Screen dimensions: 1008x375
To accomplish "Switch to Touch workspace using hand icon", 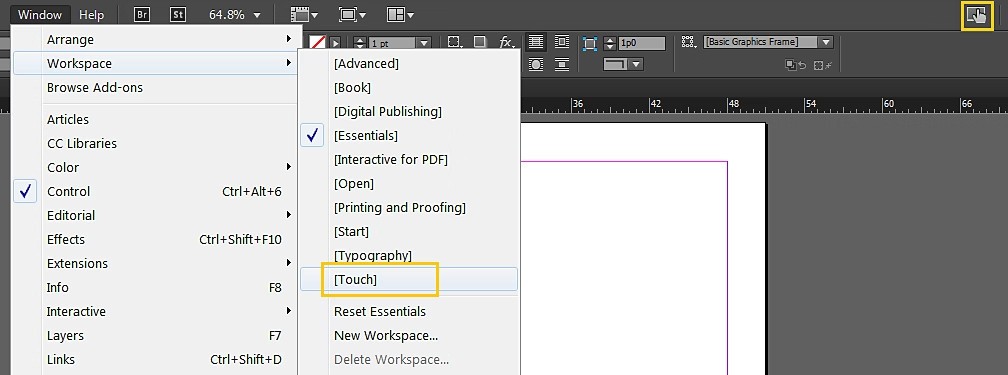I will point(976,15).
